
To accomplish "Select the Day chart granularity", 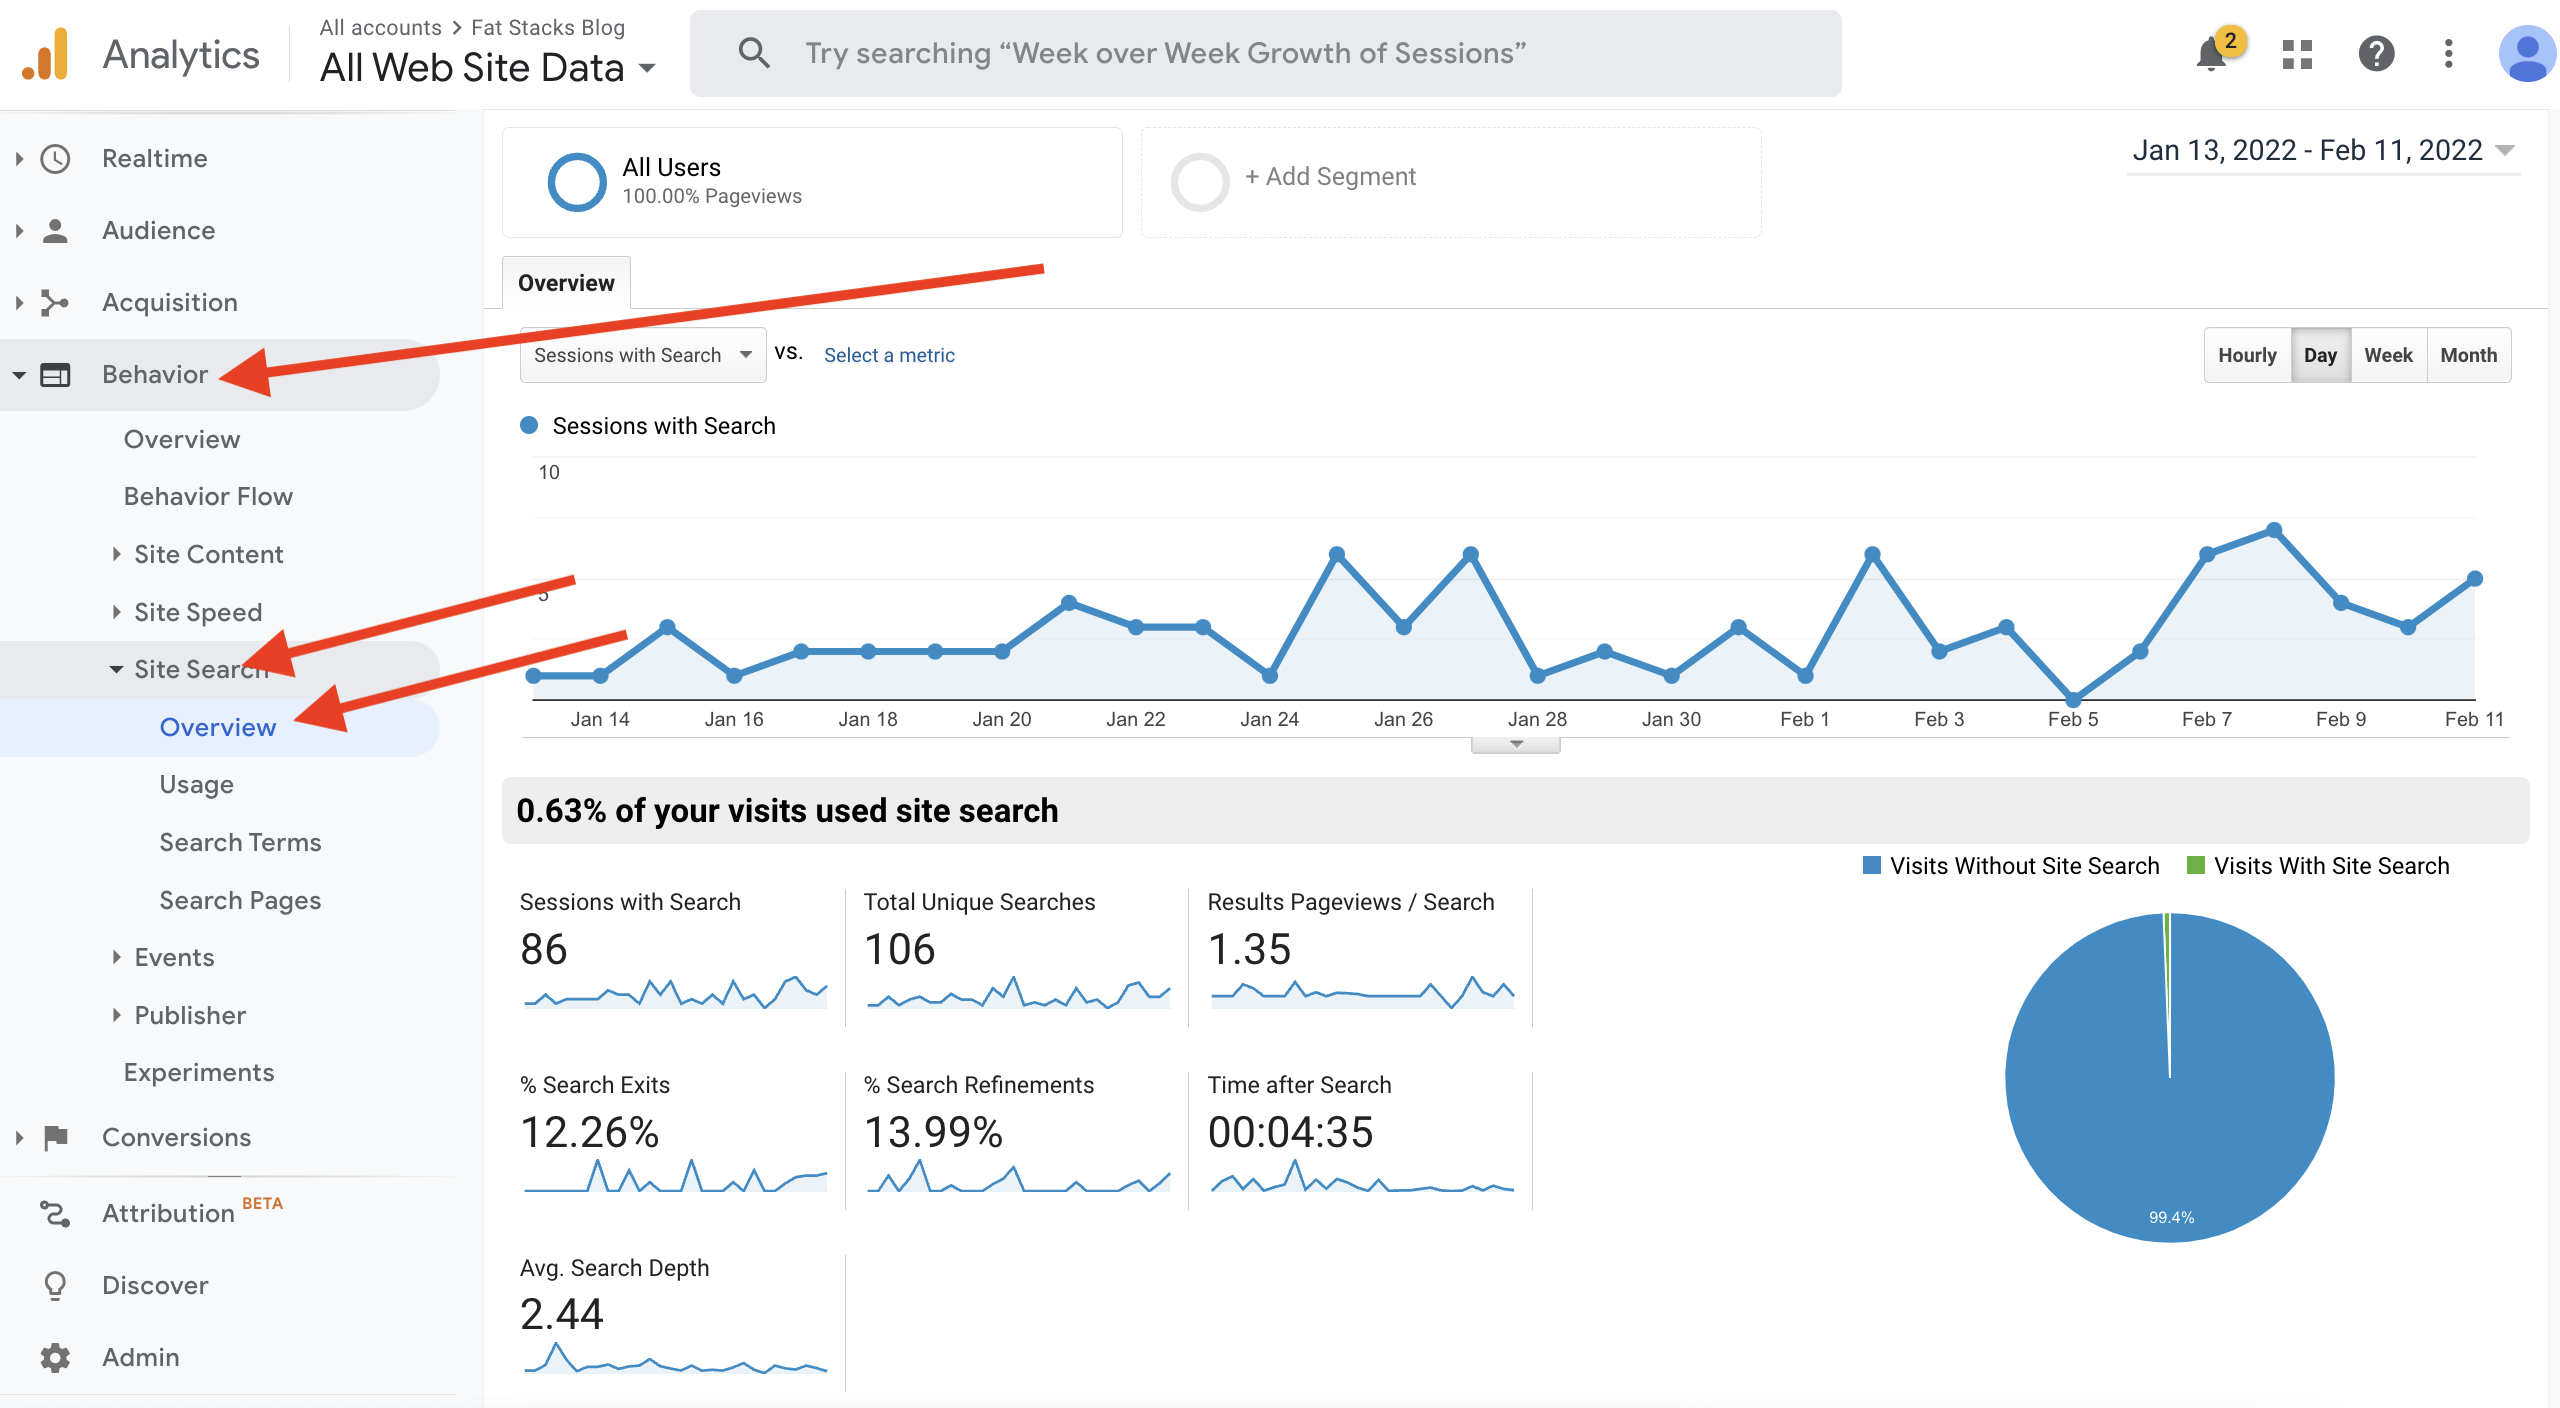I will (x=2320, y=355).
